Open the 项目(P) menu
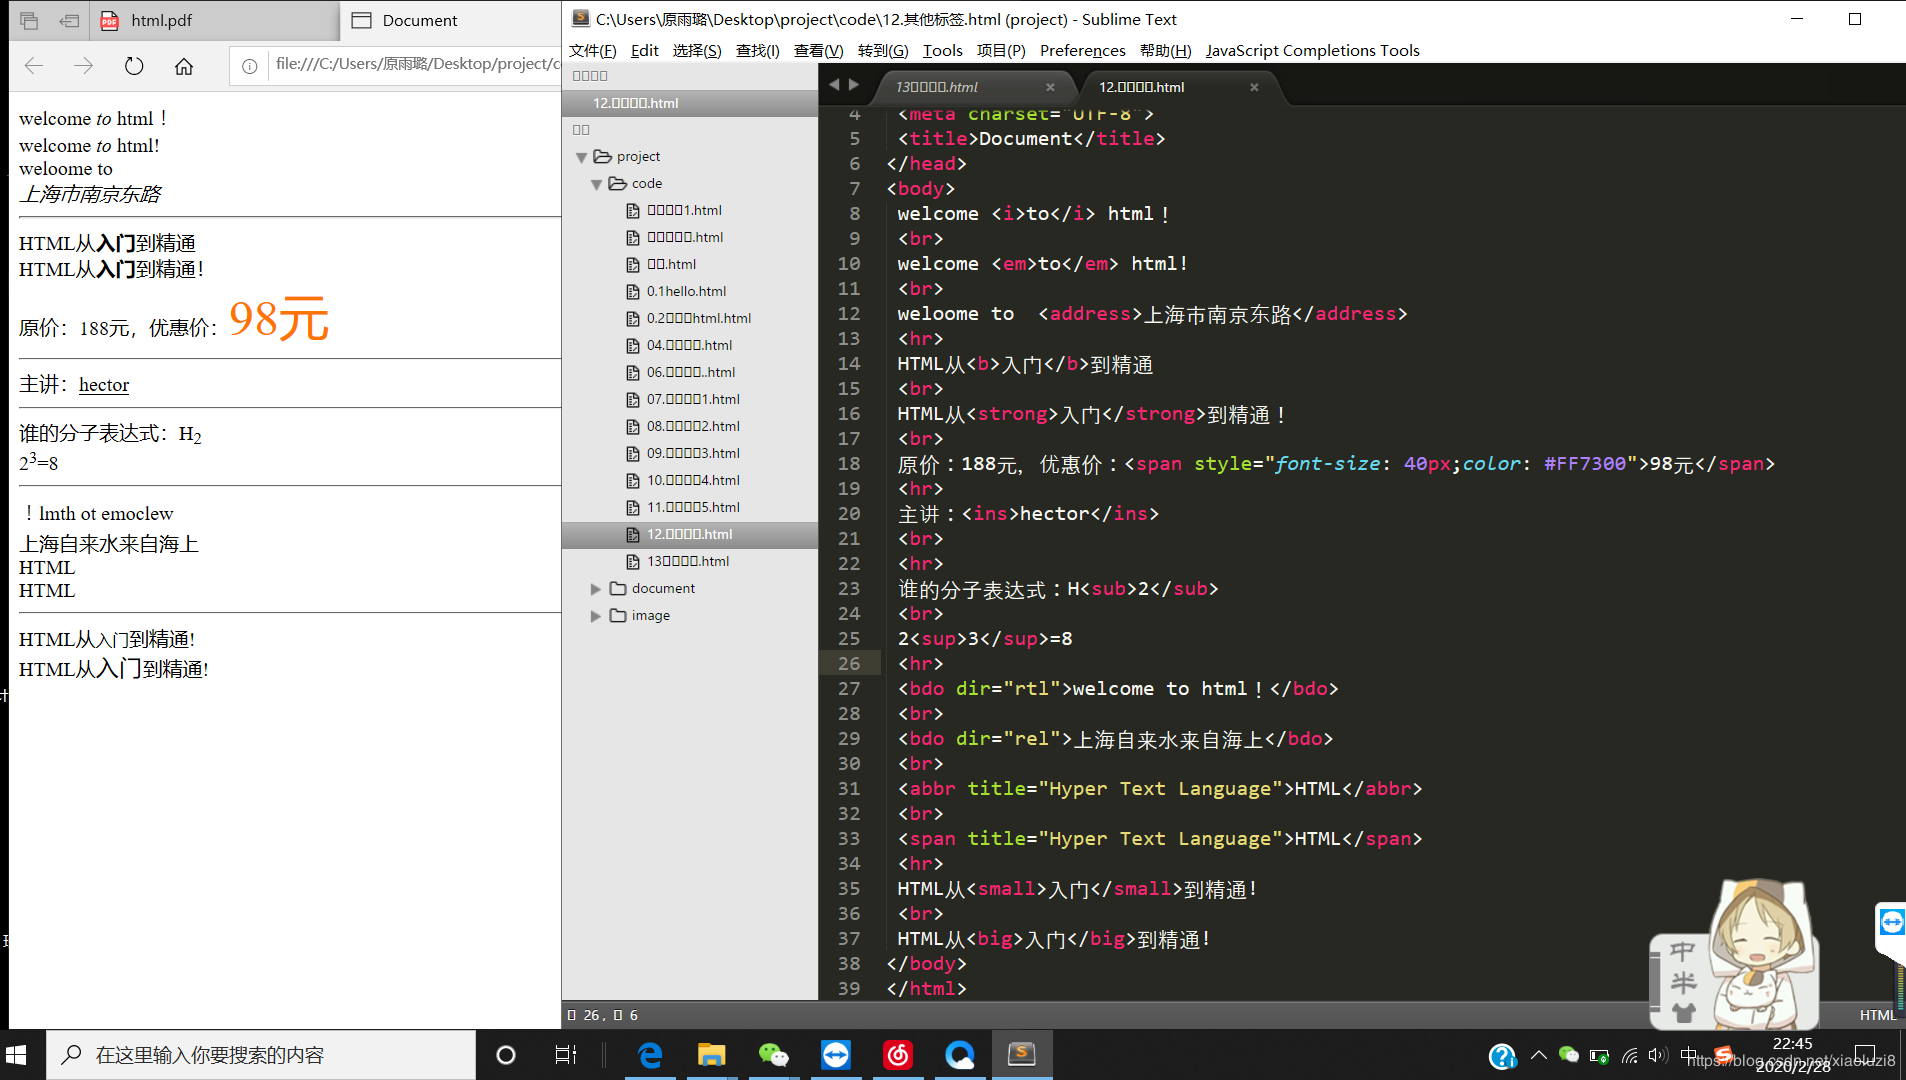 pos(1001,50)
